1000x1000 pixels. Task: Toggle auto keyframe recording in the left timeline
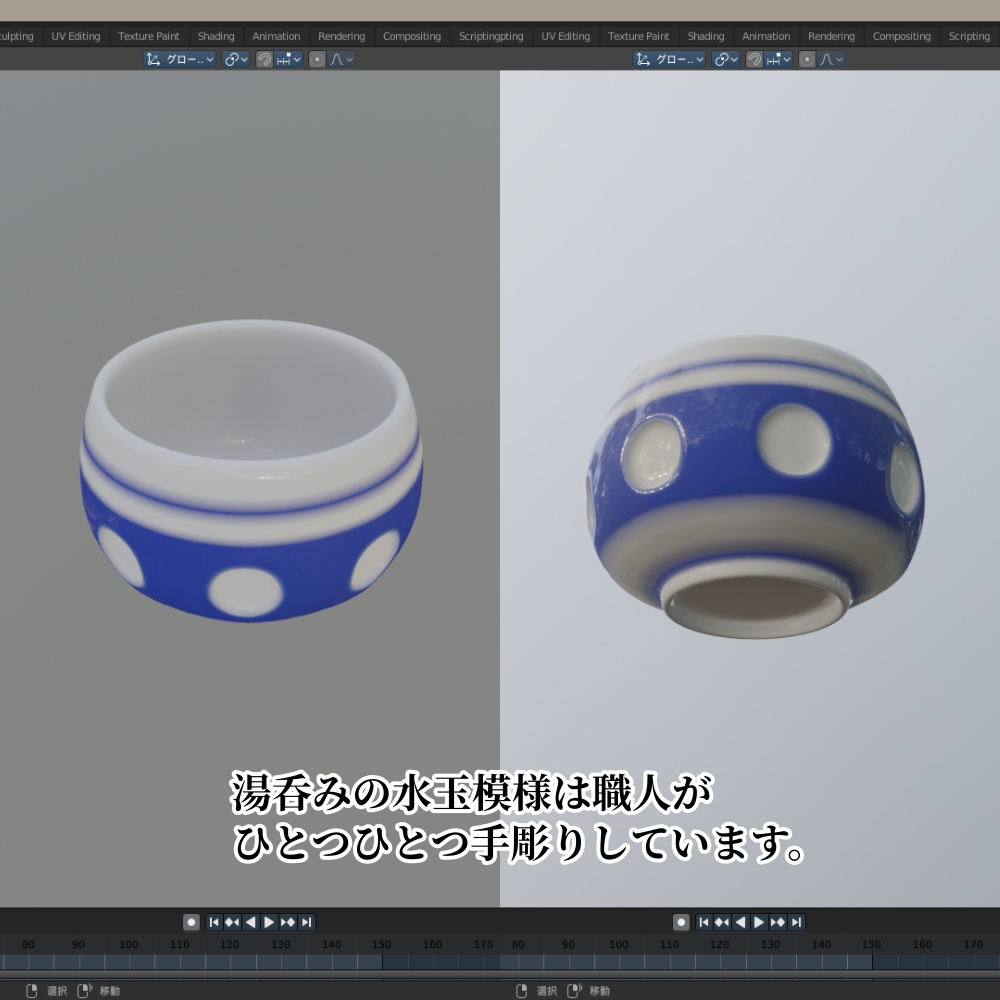tap(190, 922)
